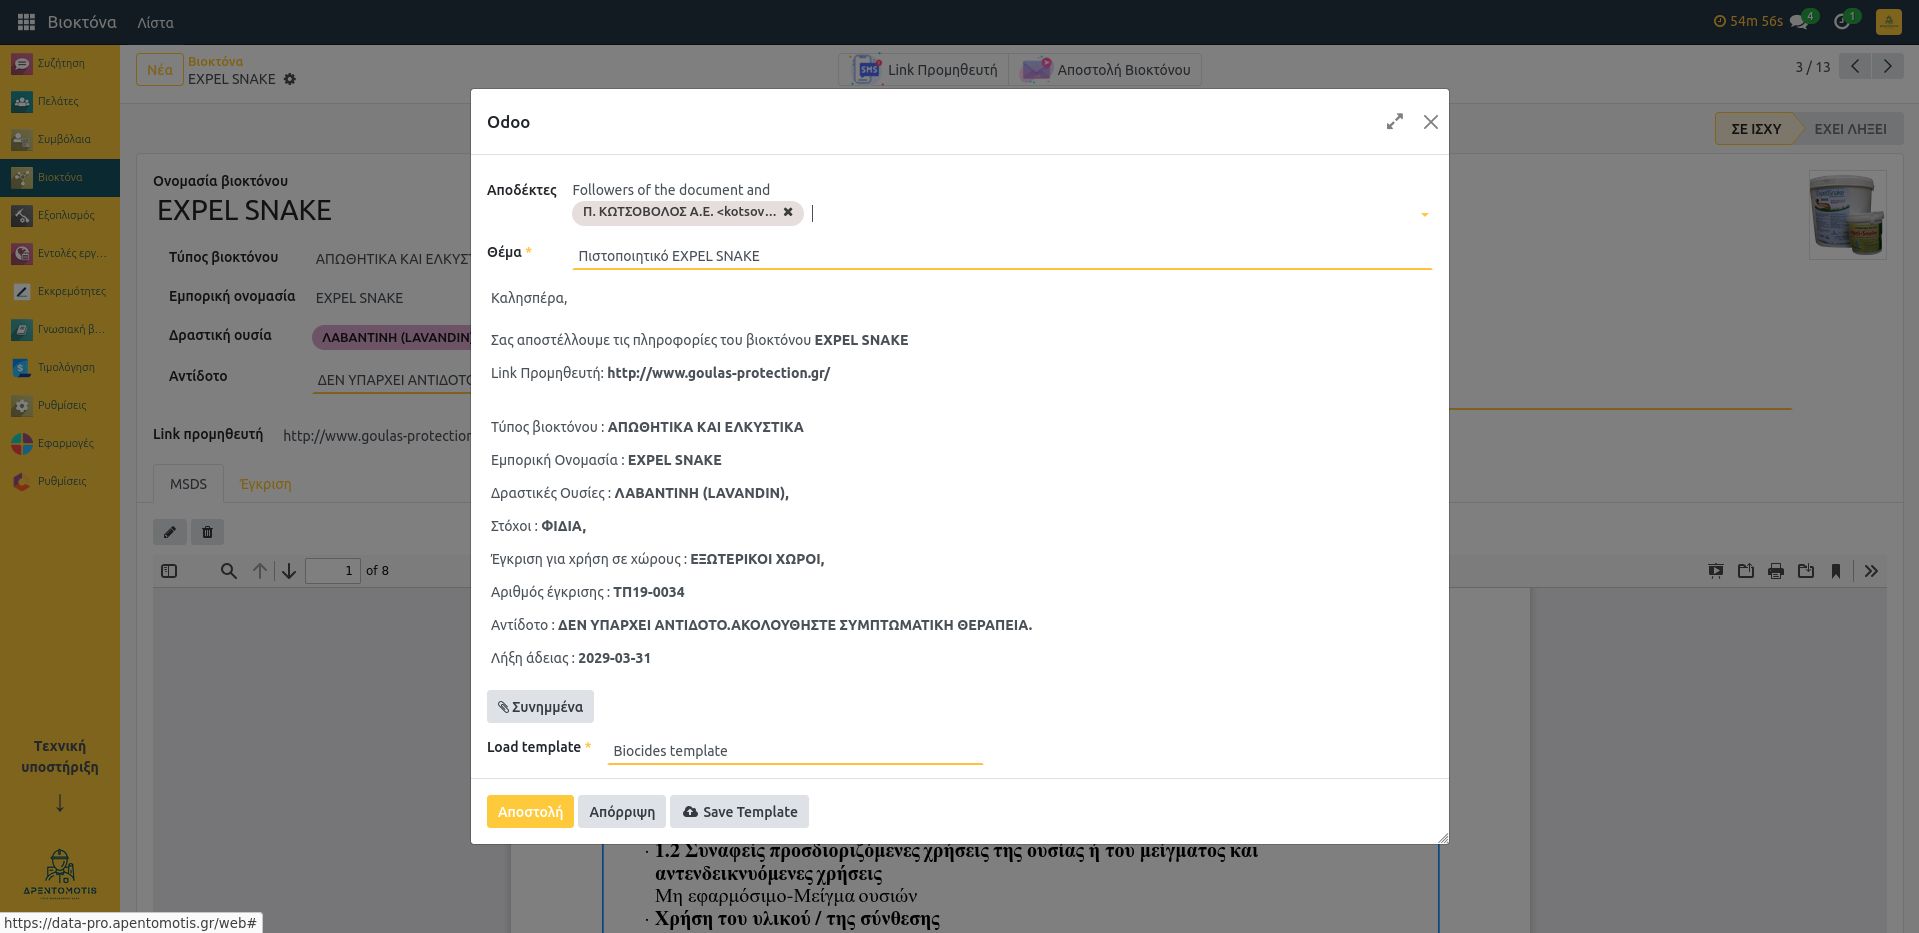The width and height of the screenshot is (1919, 933).
Task: Click the Save Template button
Action: click(x=740, y=812)
